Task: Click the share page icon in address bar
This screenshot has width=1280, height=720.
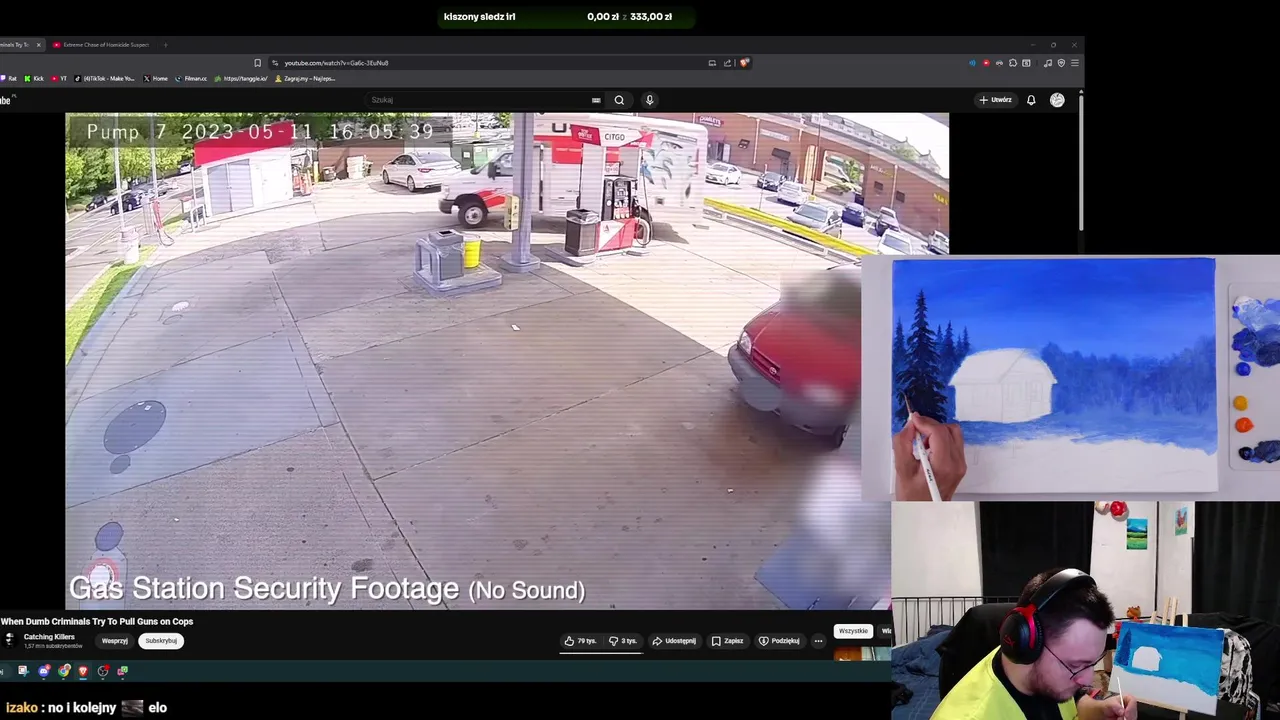Action: click(x=727, y=63)
